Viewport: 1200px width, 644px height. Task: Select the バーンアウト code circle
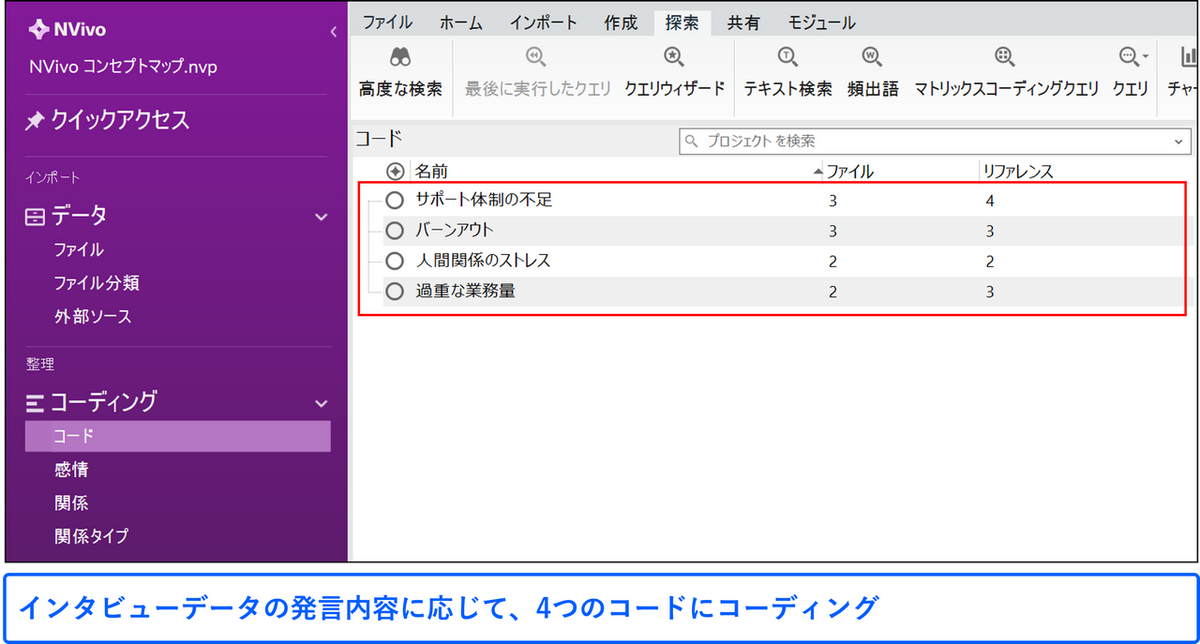[x=394, y=231]
